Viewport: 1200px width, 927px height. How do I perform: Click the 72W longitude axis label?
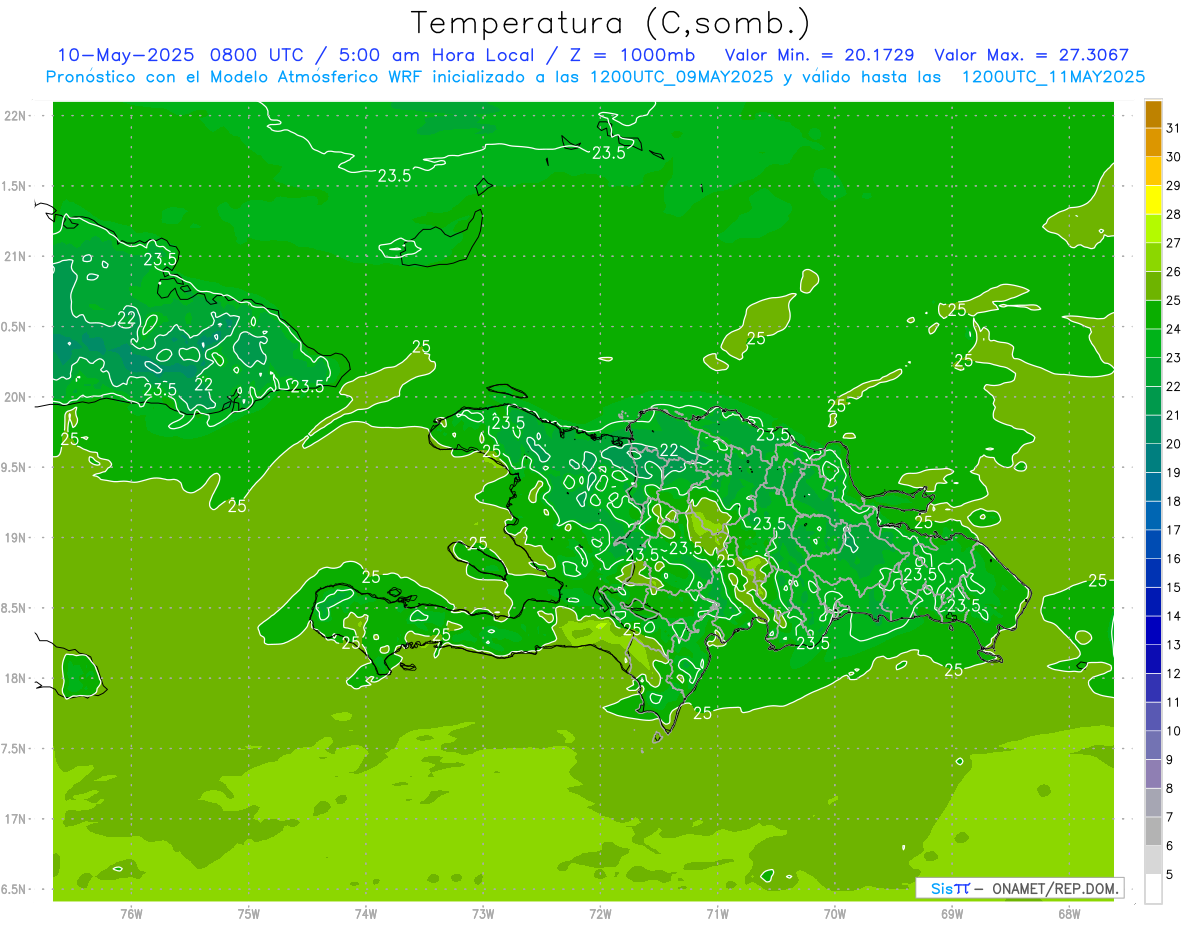pos(600,914)
